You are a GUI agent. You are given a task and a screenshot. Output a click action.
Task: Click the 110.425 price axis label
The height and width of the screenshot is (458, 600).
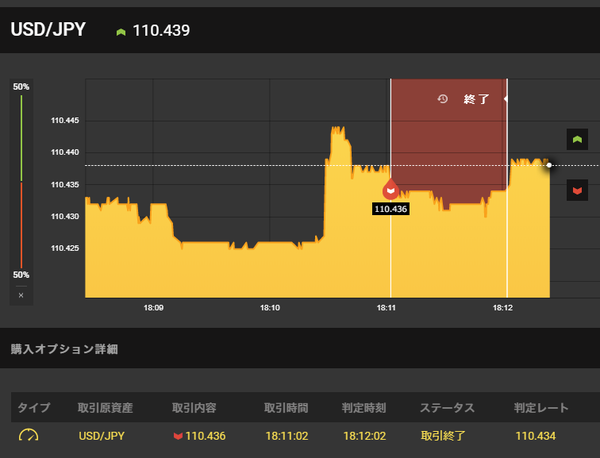coord(65,248)
